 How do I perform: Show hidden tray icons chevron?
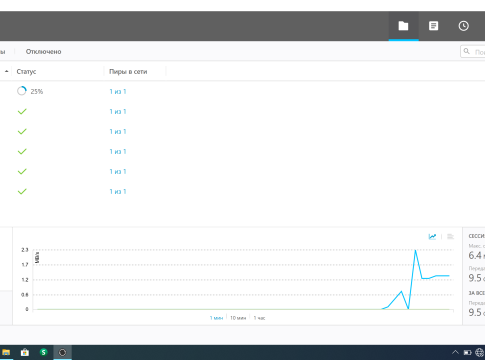tap(455, 352)
